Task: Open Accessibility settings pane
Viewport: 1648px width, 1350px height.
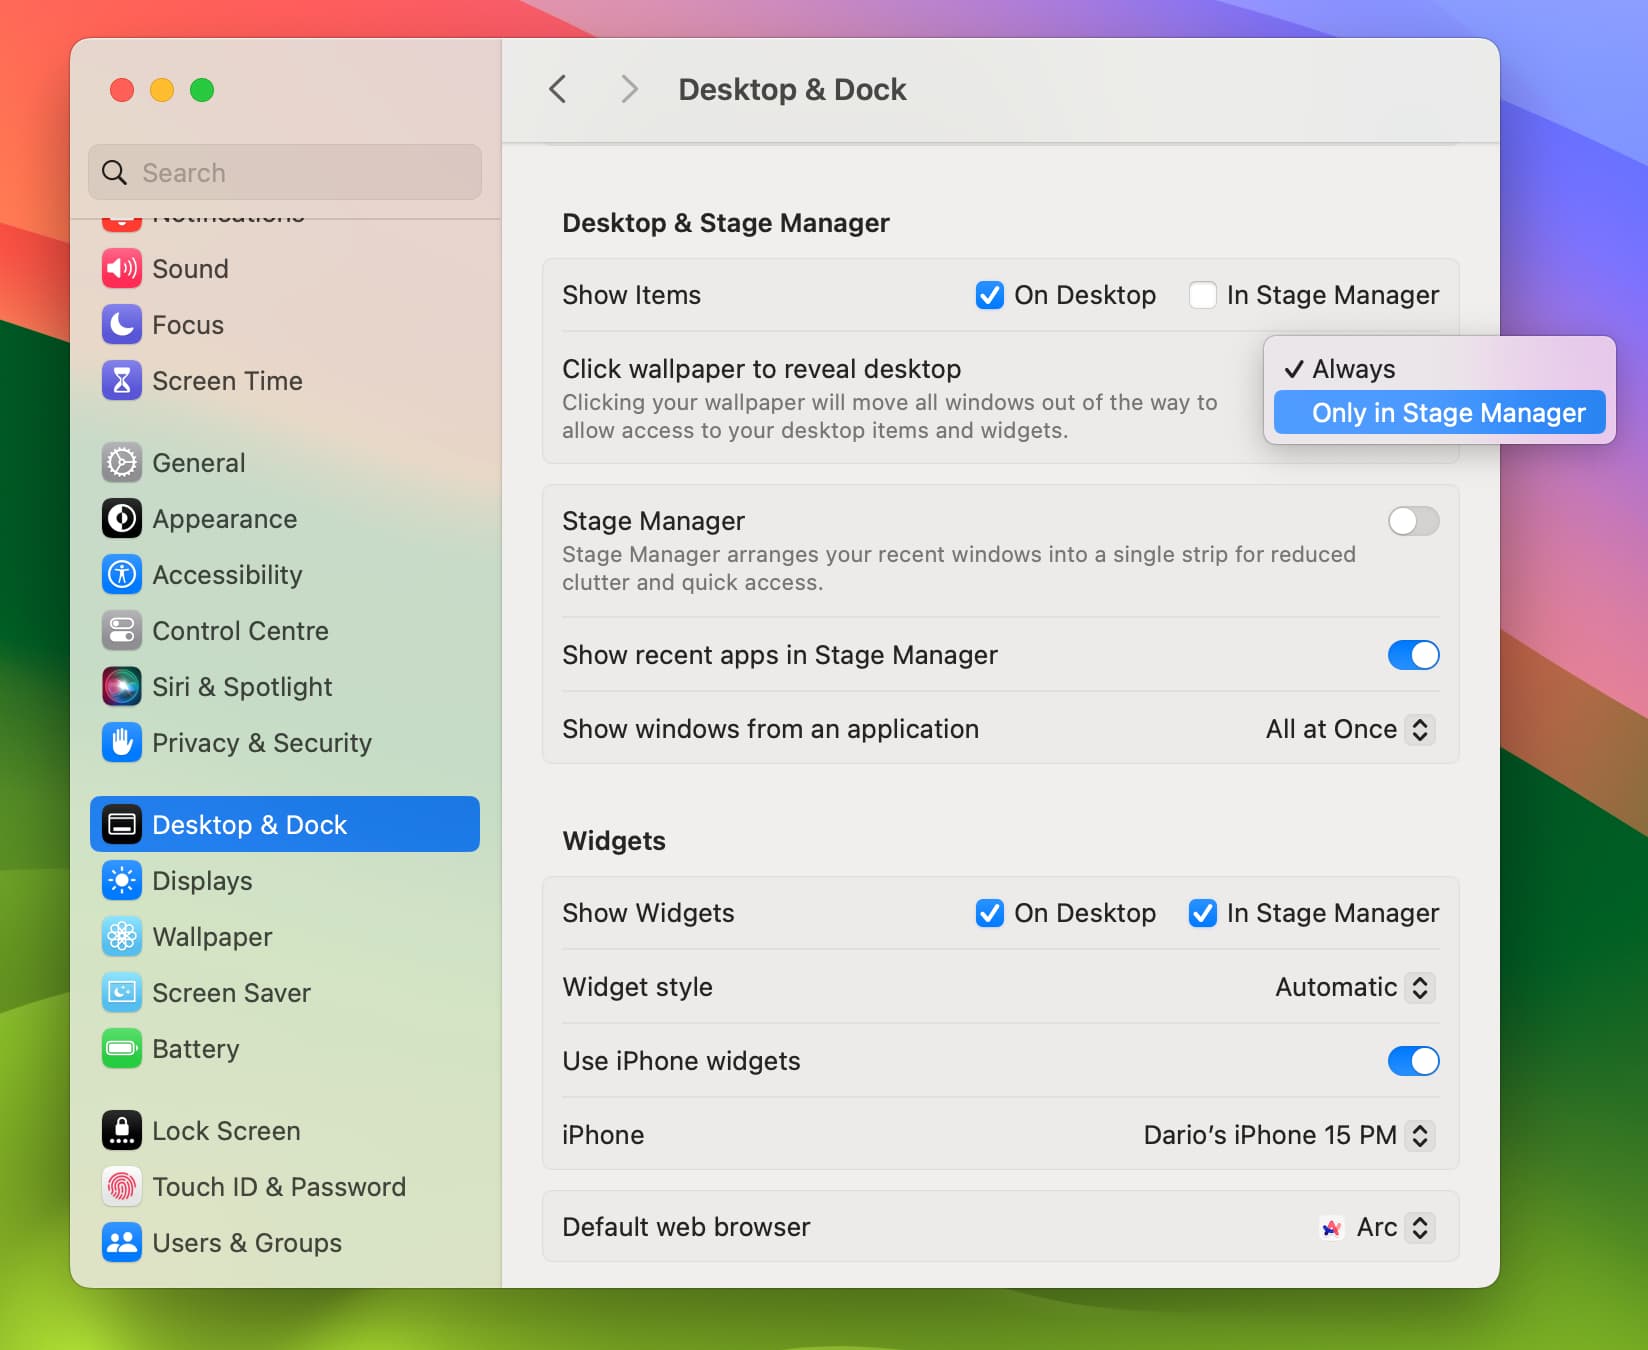Action: pos(285,575)
